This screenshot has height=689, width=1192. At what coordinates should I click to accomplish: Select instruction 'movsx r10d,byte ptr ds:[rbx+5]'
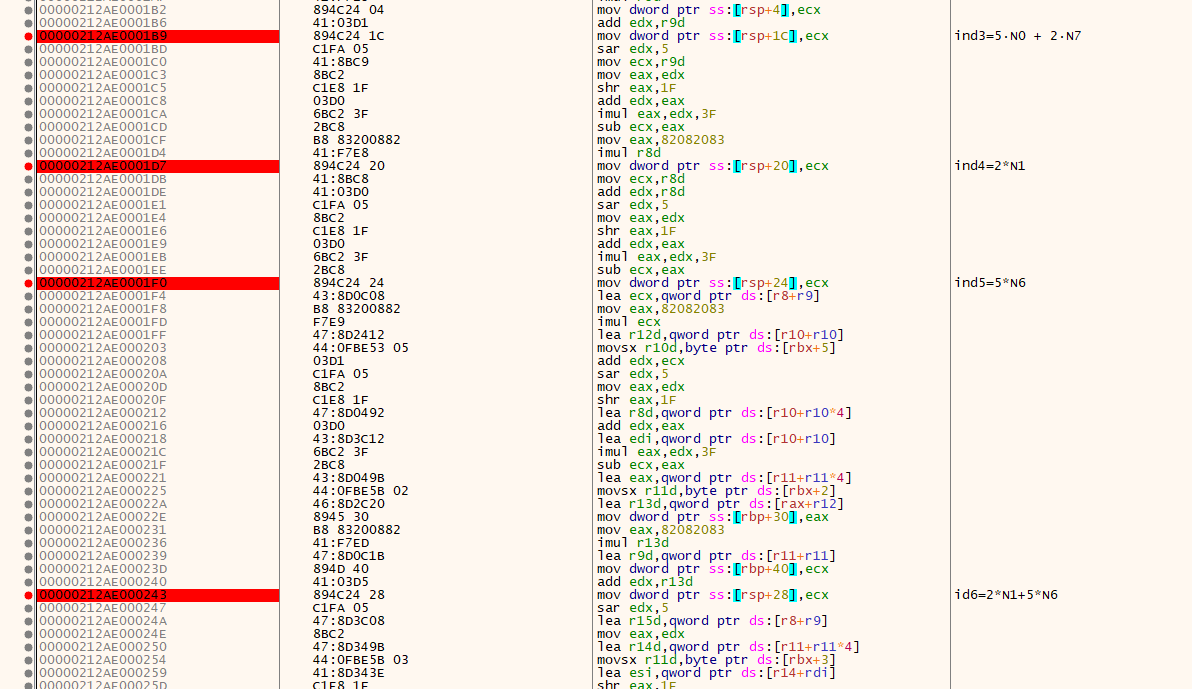(716, 348)
